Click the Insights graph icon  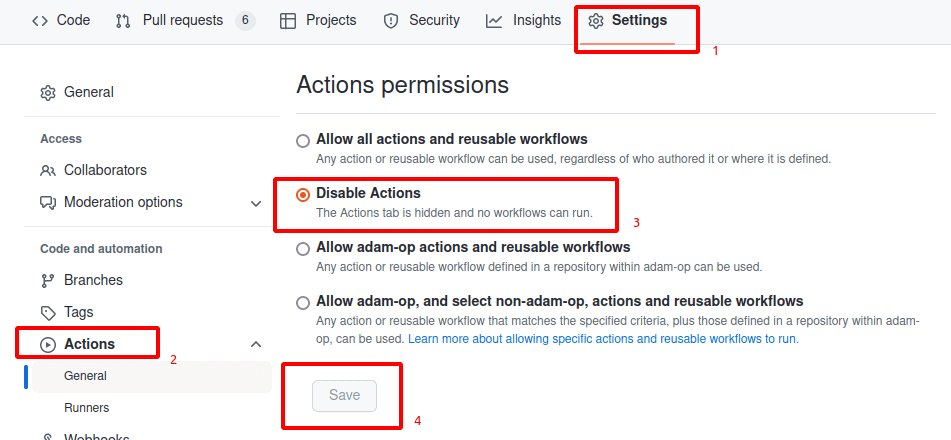pyautogui.click(x=494, y=21)
